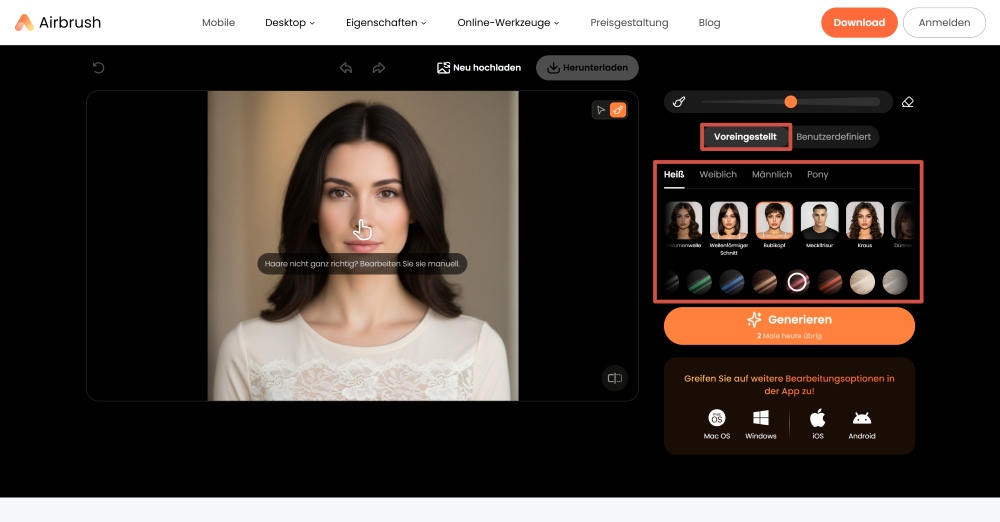Choose the Meckifrisur hairstyle thumbnail
The height and width of the screenshot is (522, 1000).
coord(820,220)
